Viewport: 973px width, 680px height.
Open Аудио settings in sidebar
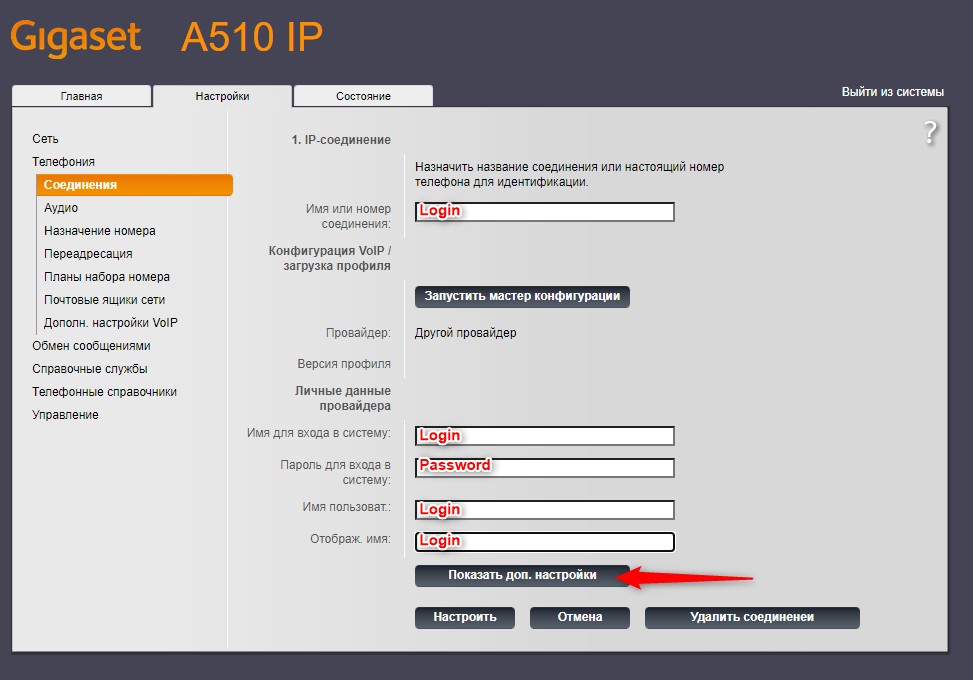click(x=61, y=208)
